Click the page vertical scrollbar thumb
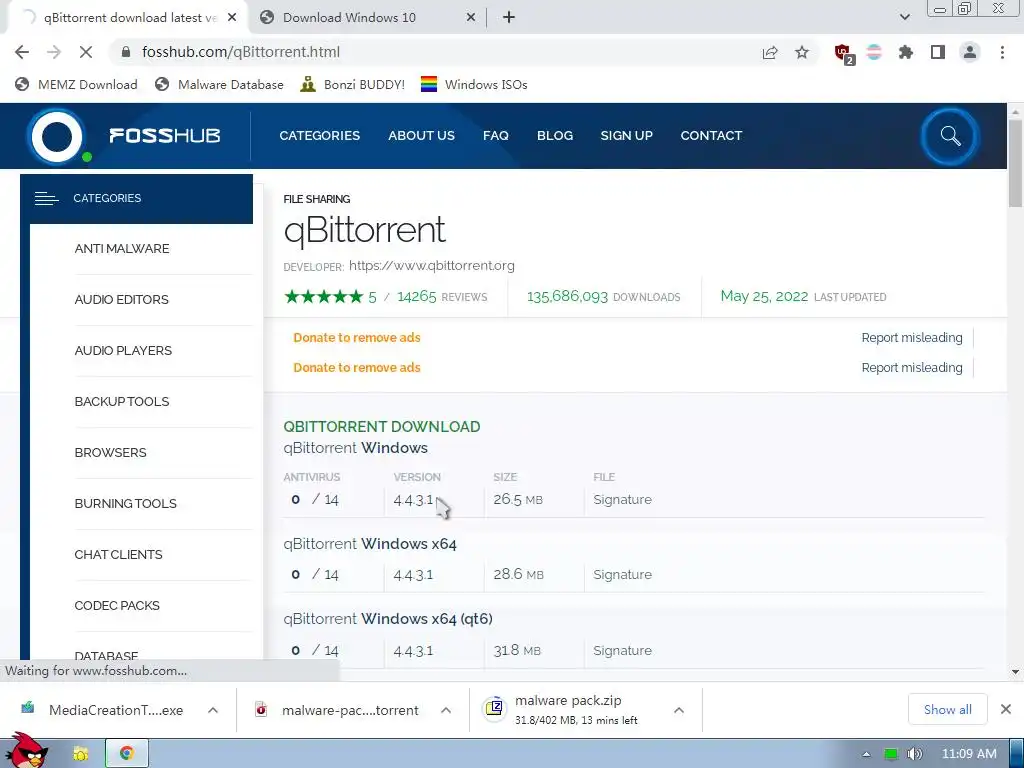Screen dimensions: 1024x768 pyautogui.click(x=1015, y=163)
